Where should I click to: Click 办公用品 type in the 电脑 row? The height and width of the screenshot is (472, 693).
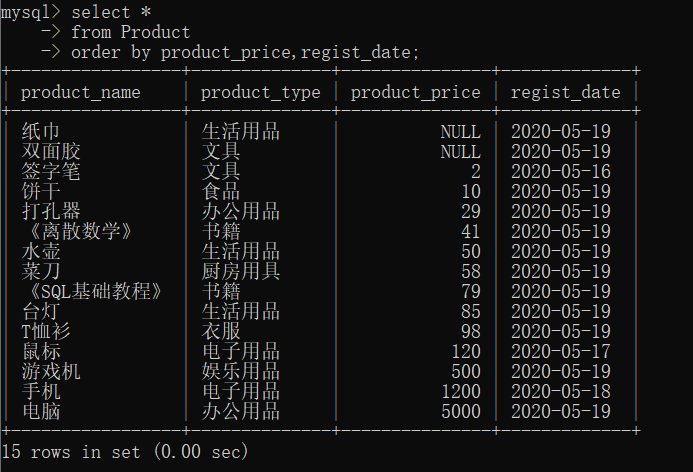(241, 411)
